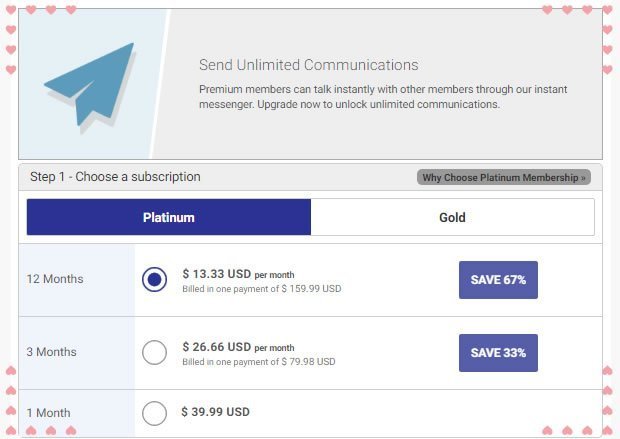Viewport: 620px width, 439px height.
Task: Select the 1 Month radio button
Action: pyautogui.click(x=154, y=413)
